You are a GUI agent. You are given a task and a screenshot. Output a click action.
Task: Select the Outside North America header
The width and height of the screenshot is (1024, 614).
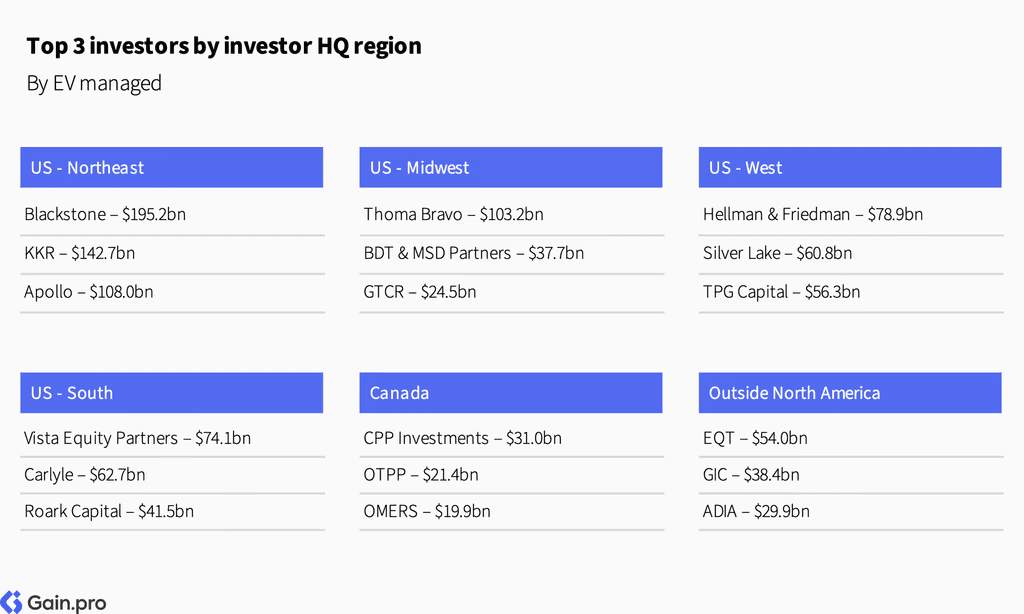point(850,393)
